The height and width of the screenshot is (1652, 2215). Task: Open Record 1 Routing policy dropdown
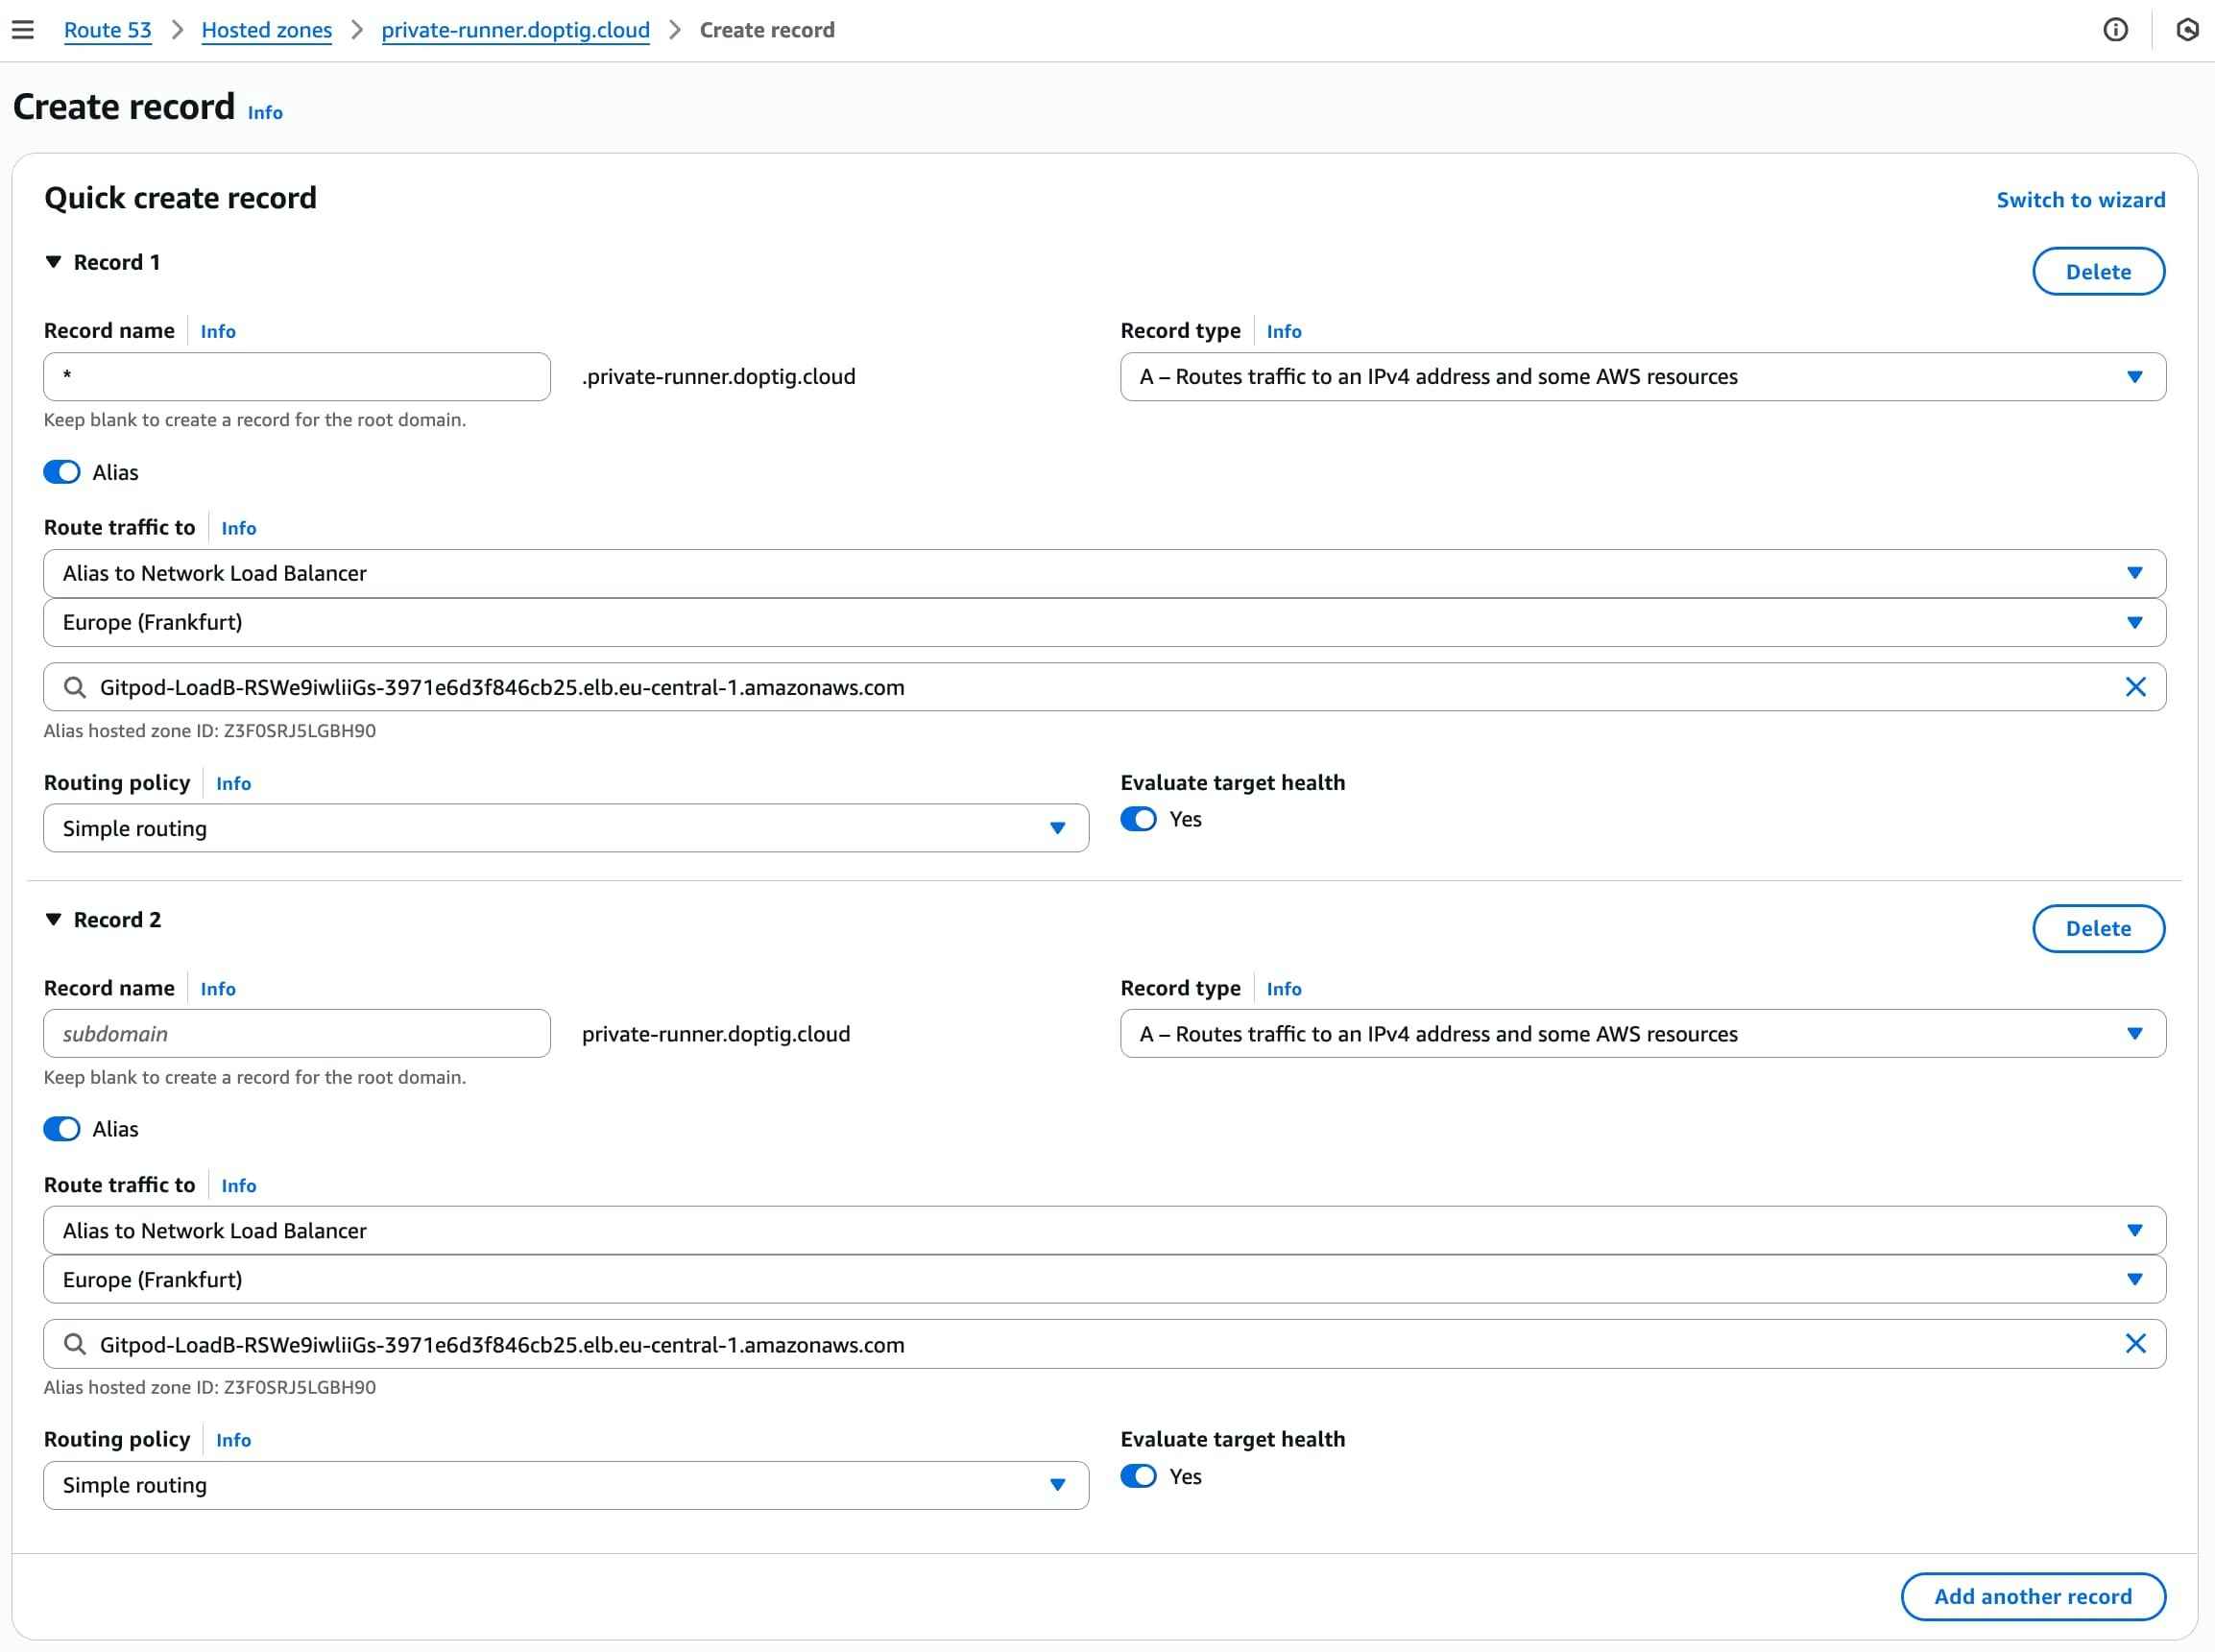565,828
